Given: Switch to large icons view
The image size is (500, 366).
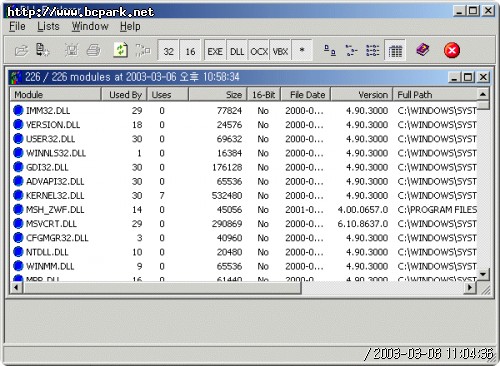Looking at the screenshot, I should [330, 51].
